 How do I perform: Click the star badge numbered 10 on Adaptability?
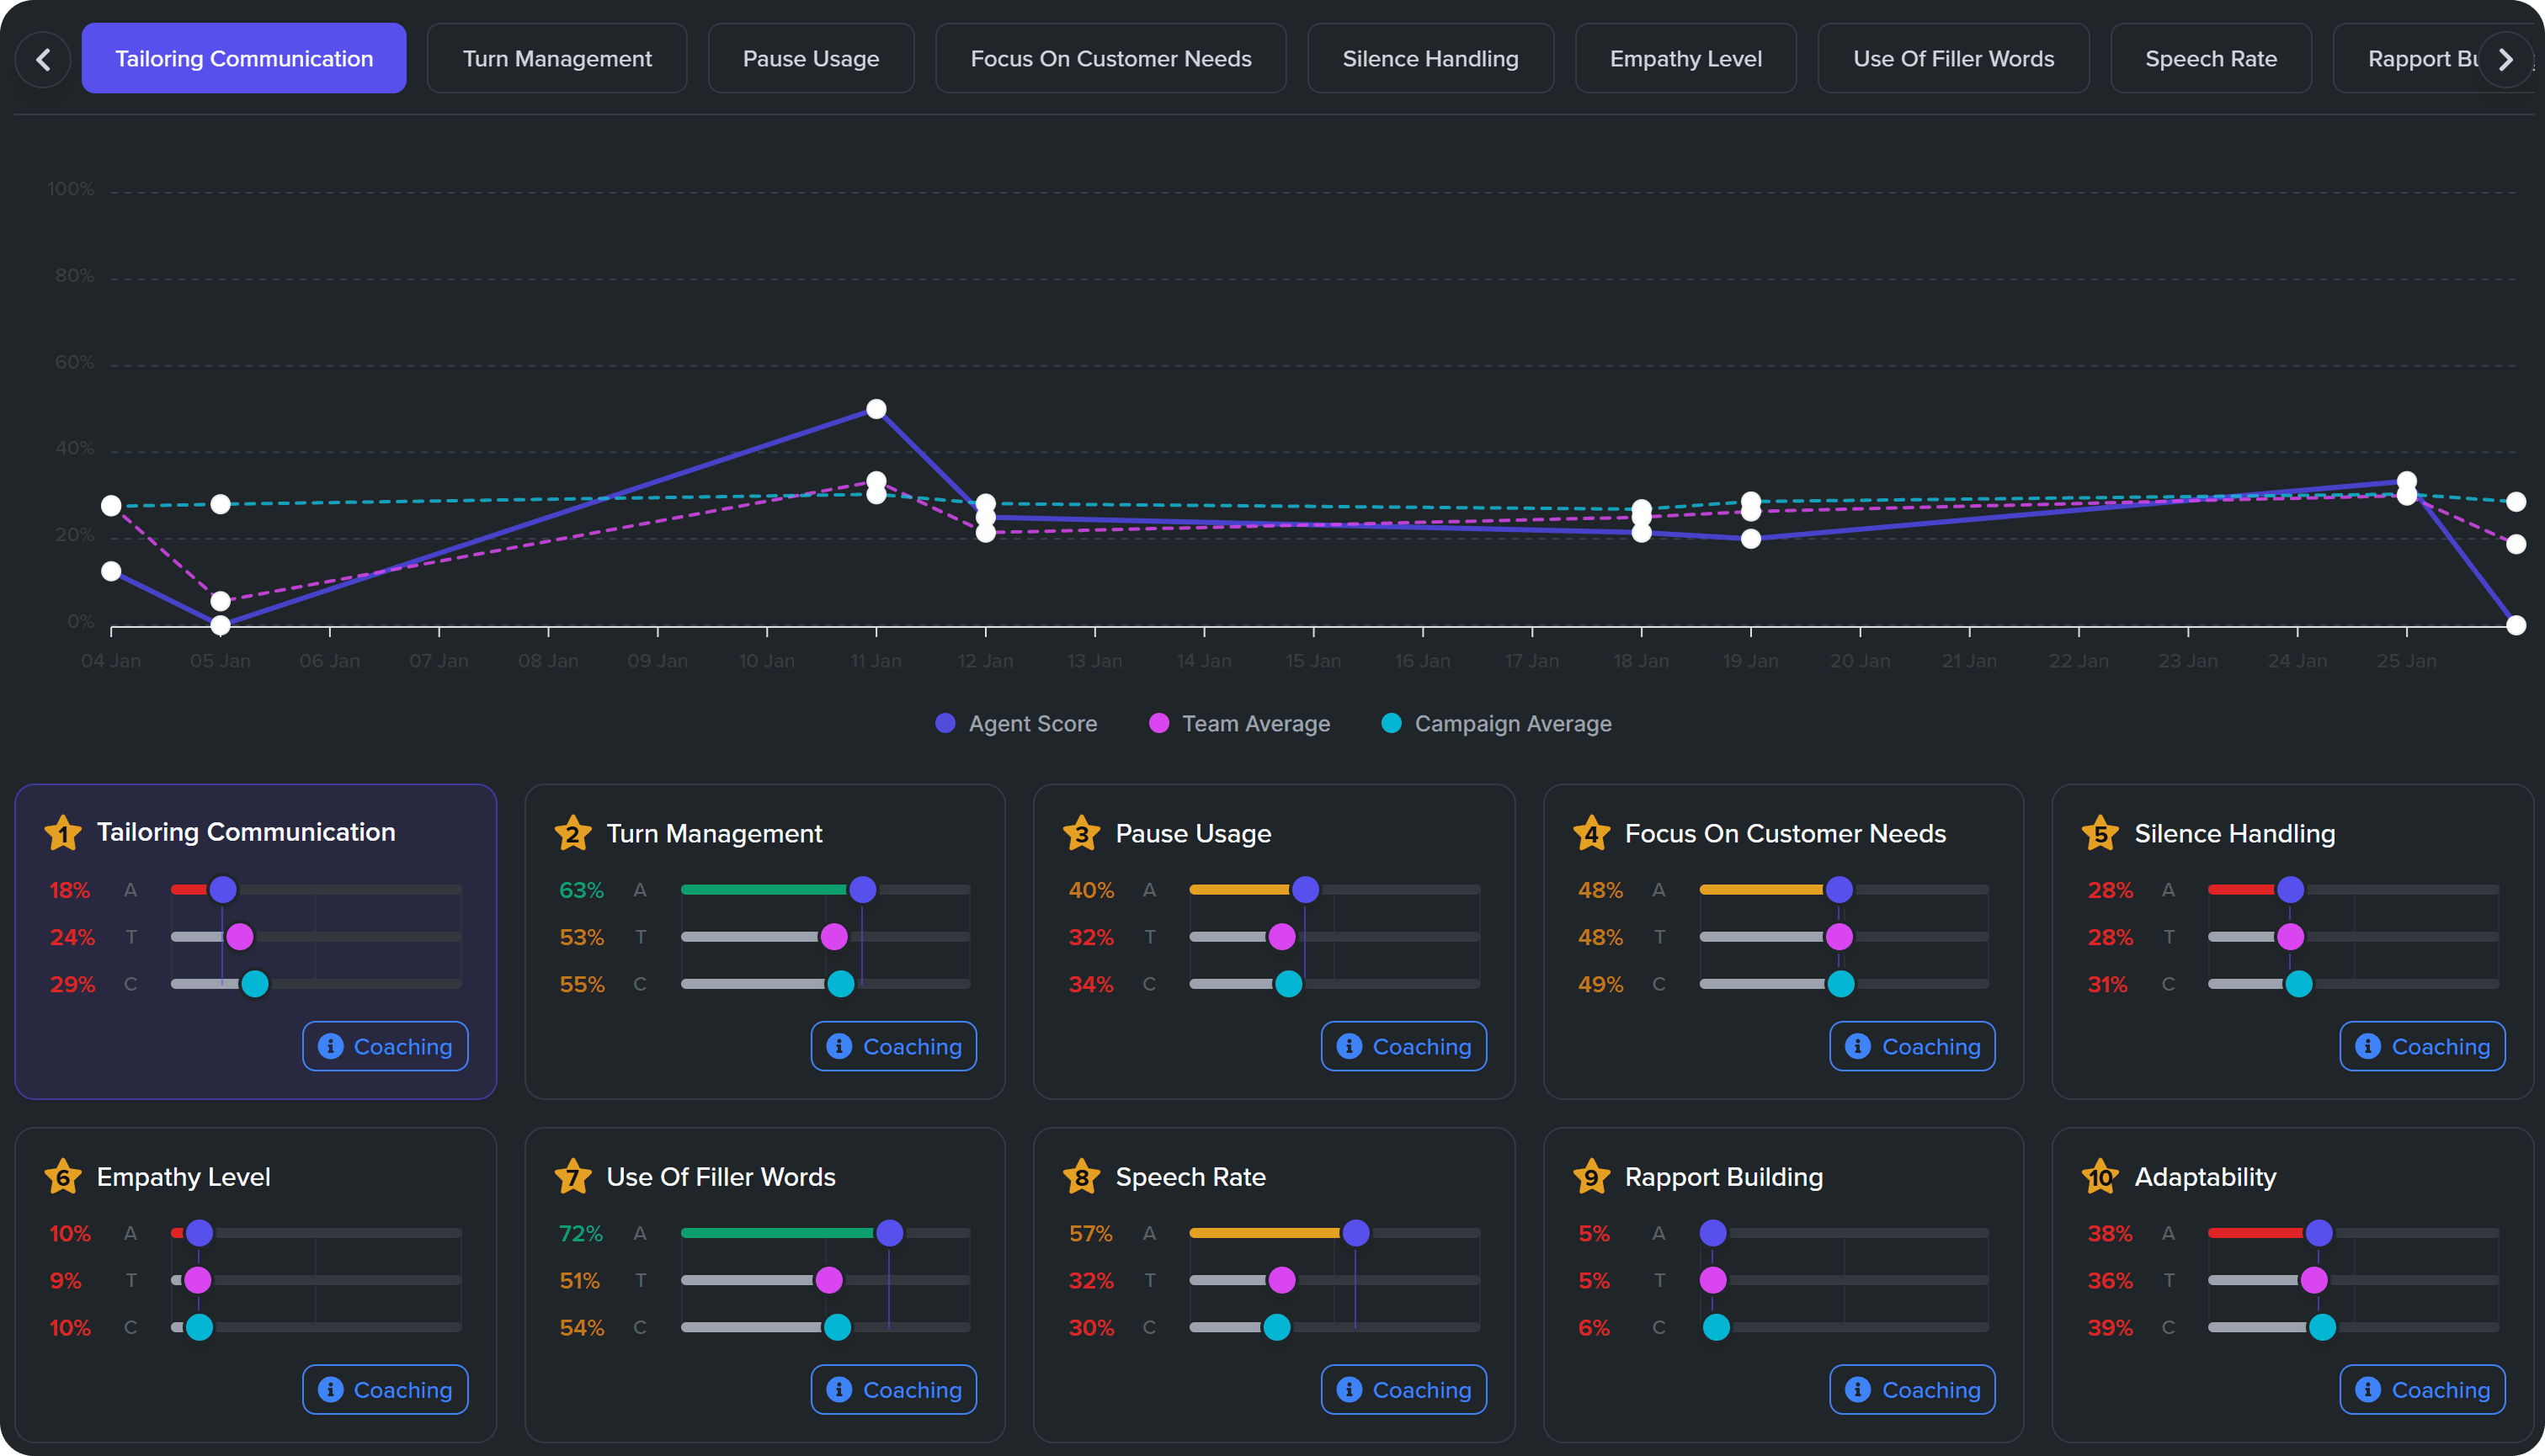(2100, 1177)
